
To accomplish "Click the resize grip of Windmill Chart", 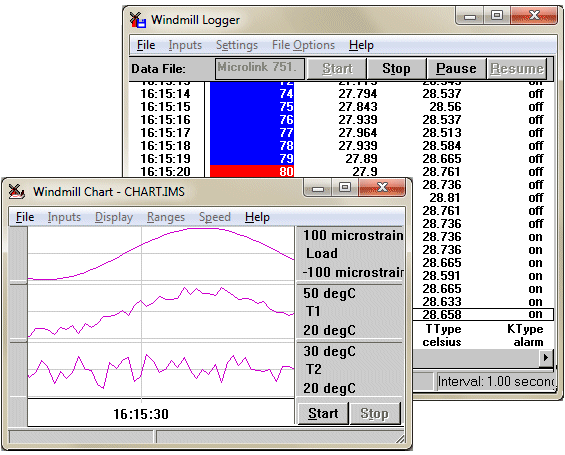I will point(400,438).
